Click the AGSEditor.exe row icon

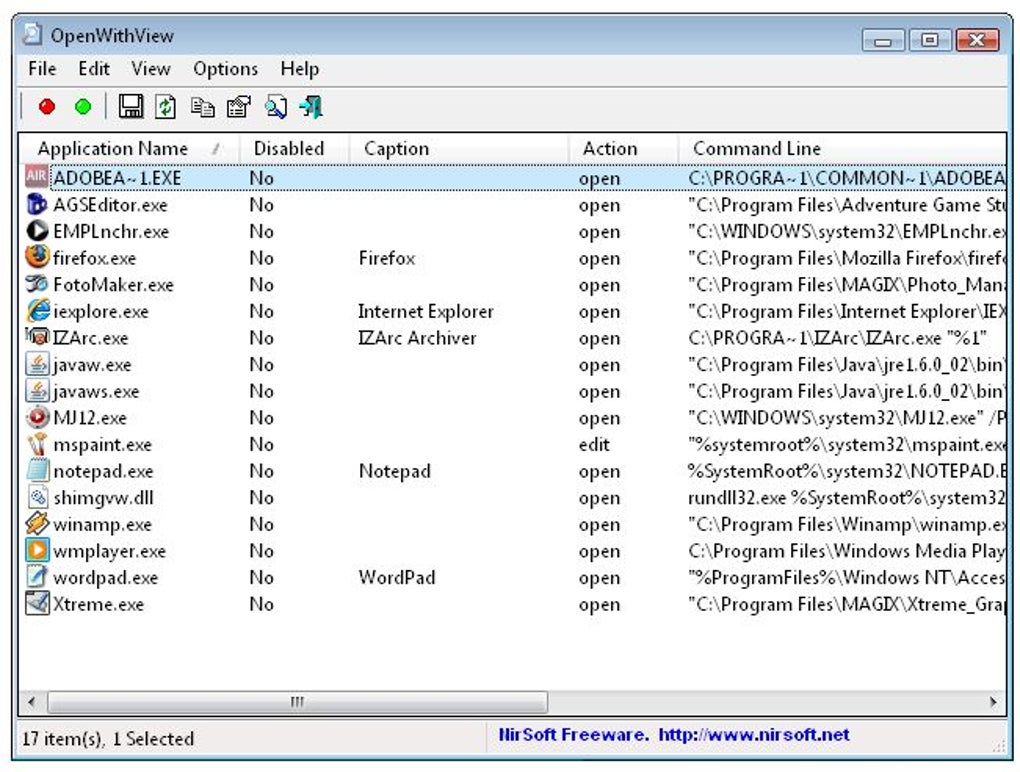click(x=36, y=204)
